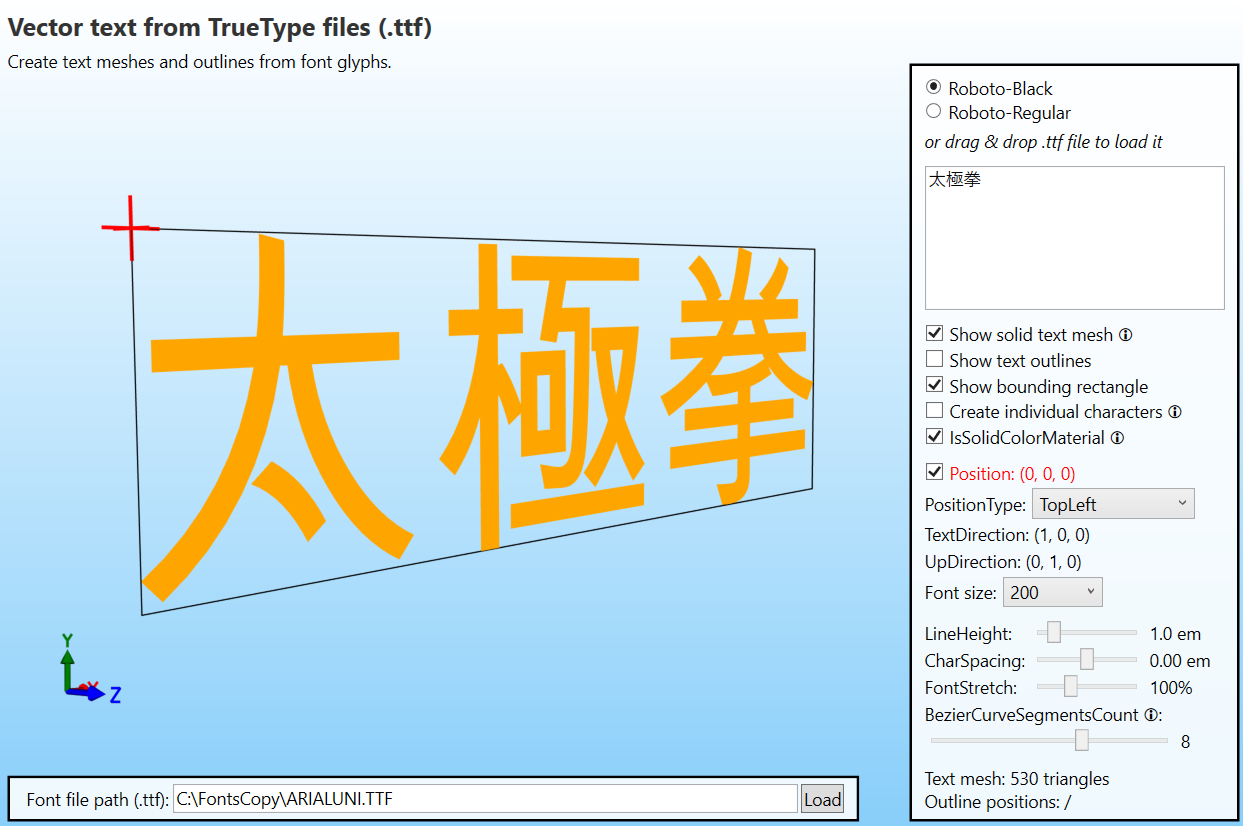Click the BezierCurveSegmentsCount value 8
The image size is (1243, 826).
click(1185, 742)
